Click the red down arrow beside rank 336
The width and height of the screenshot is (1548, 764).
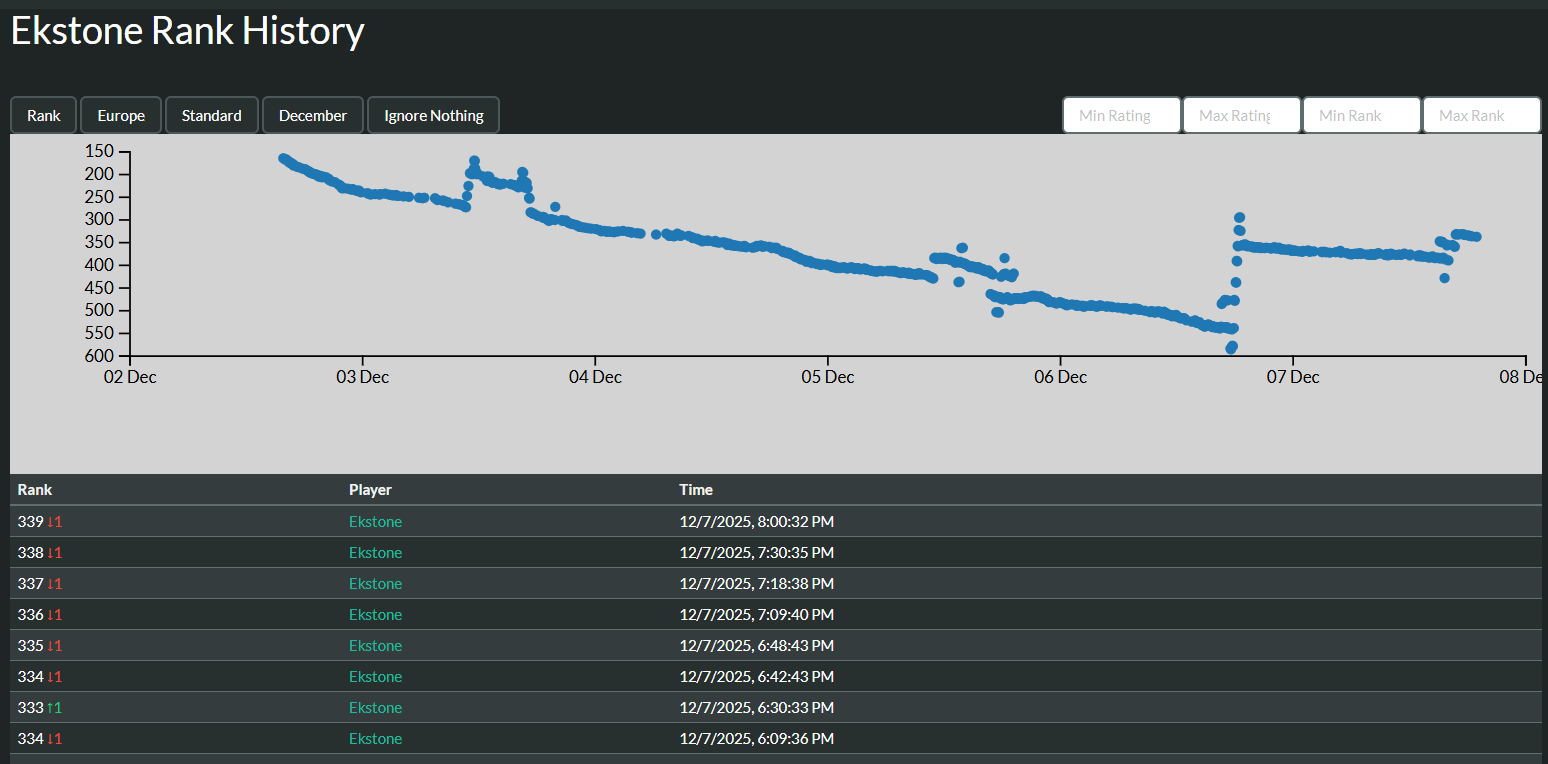click(x=54, y=614)
